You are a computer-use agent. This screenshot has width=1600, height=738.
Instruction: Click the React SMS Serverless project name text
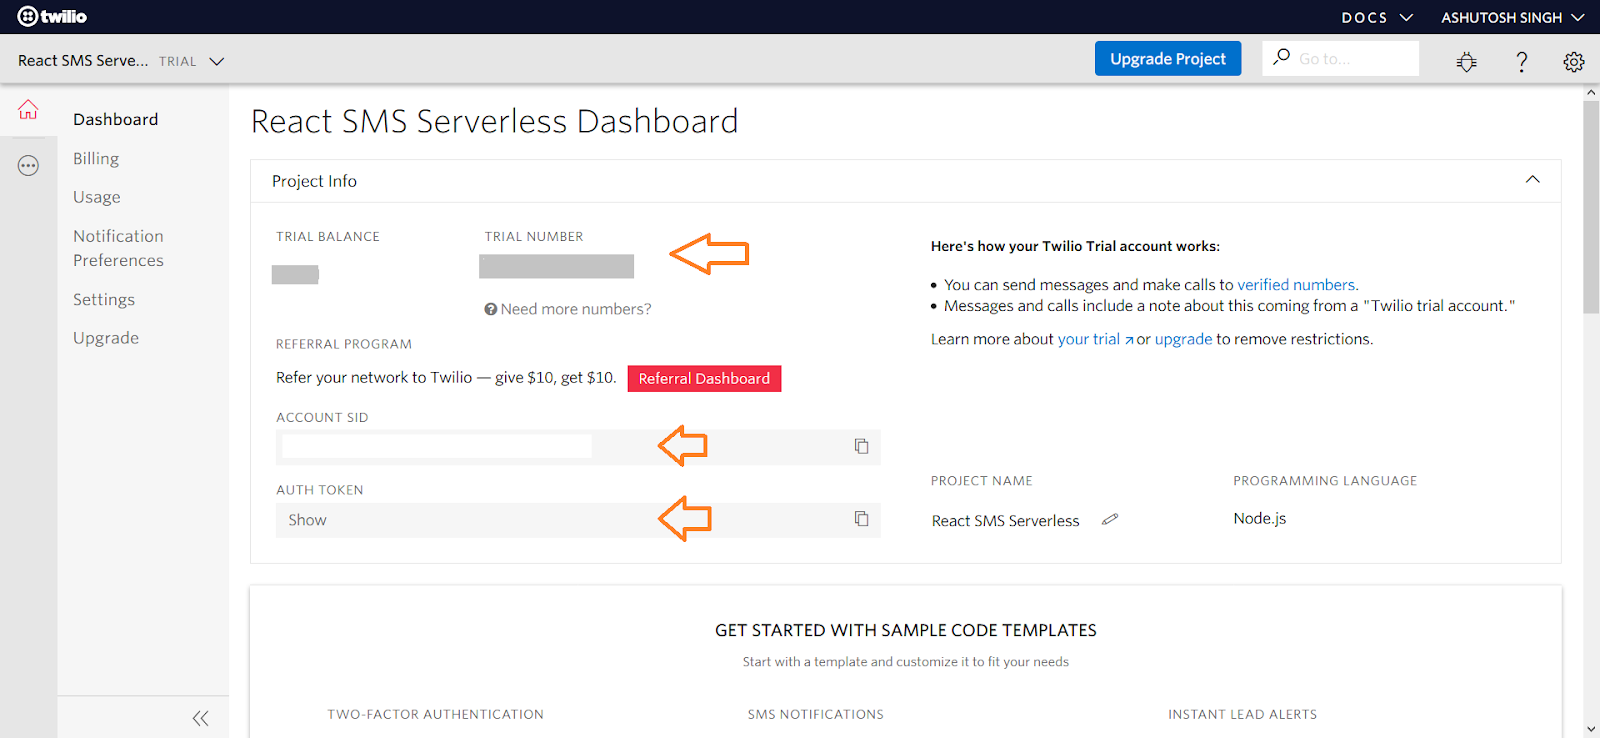click(1006, 520)
